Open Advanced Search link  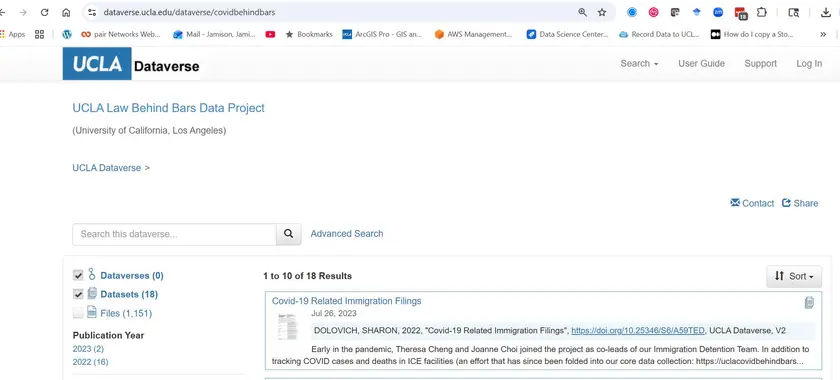pos(347,234)
